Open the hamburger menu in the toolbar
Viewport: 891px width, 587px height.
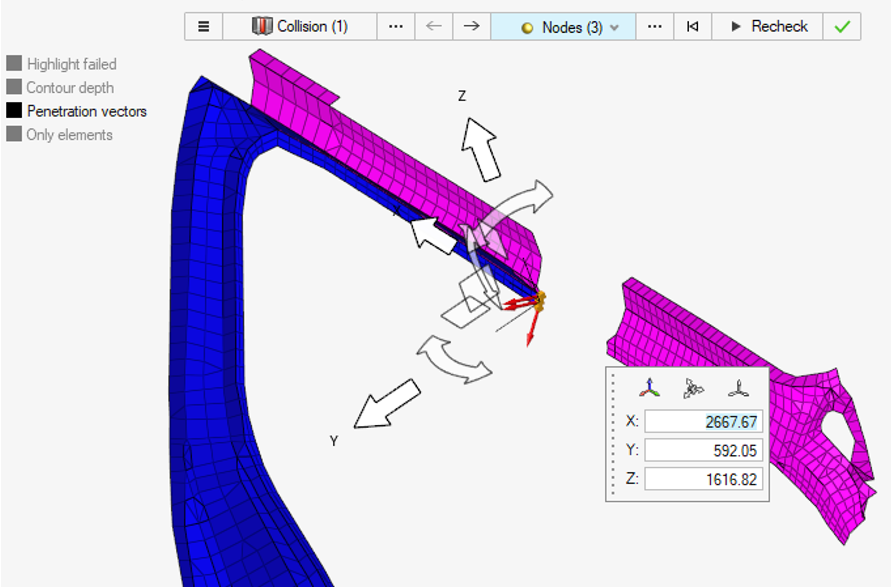(x=204, y=27)
